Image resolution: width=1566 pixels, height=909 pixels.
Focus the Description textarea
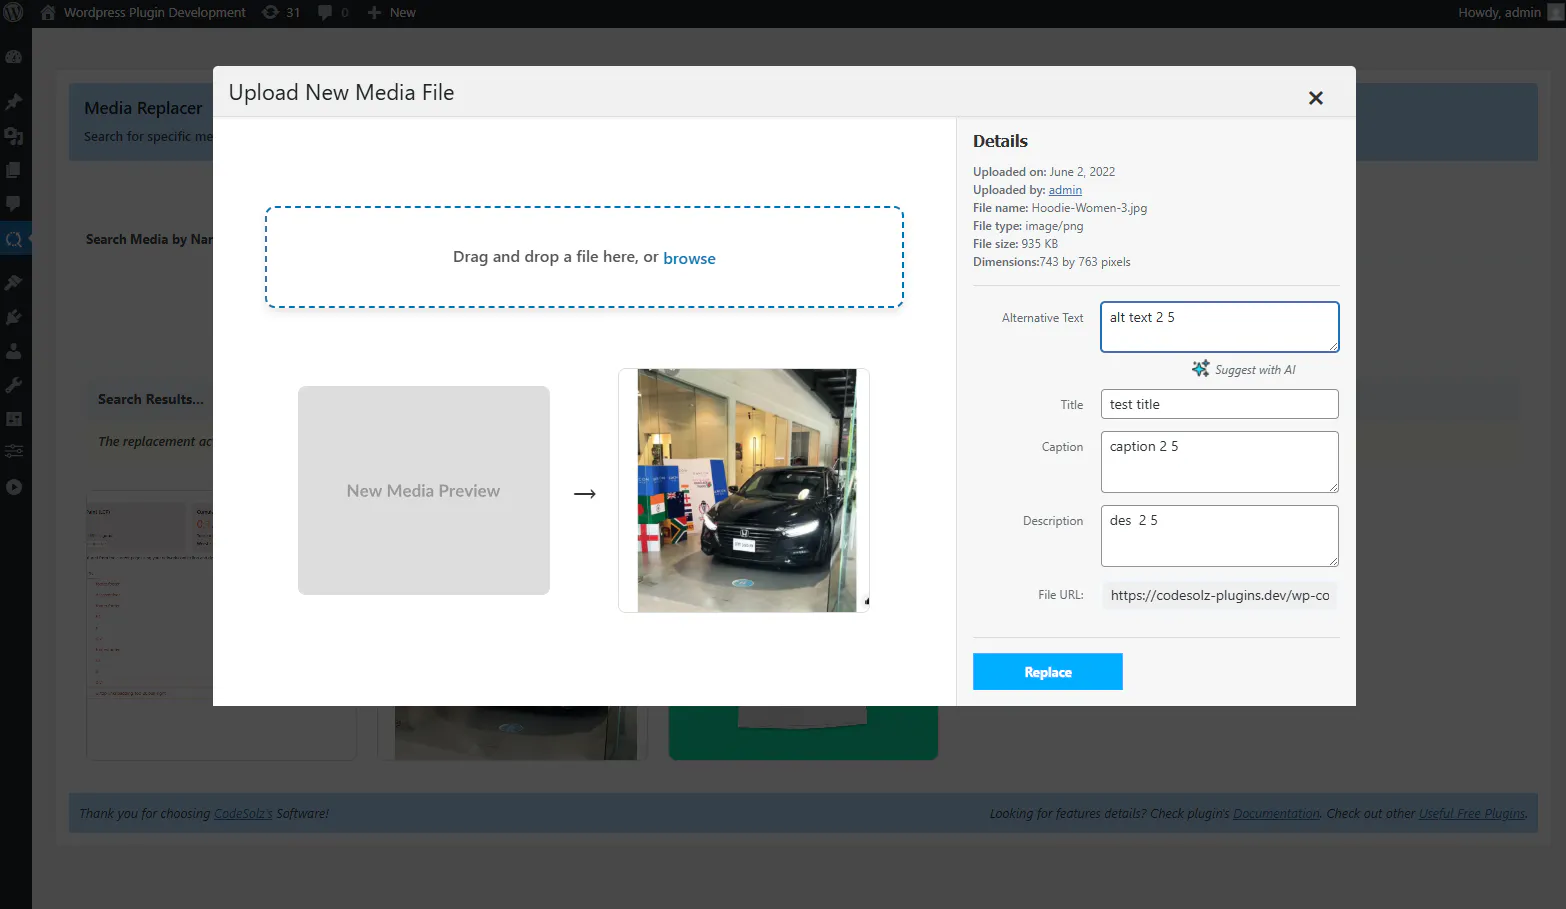1220,536
